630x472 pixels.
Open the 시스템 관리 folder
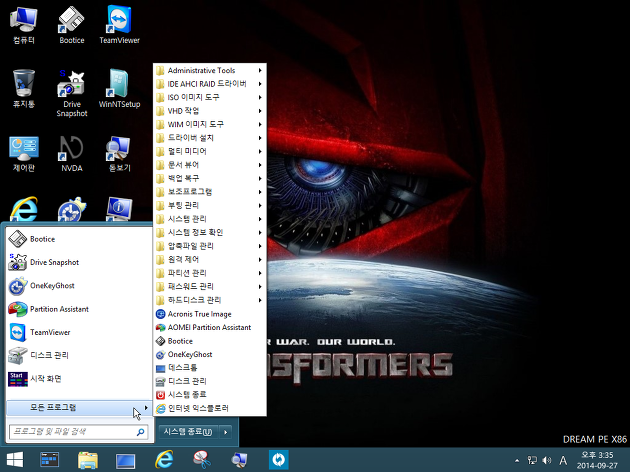coord(210,219)
